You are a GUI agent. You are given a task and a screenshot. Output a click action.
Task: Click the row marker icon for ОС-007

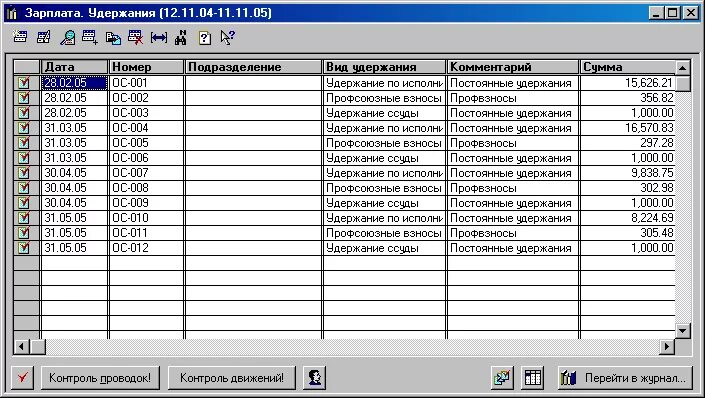24,173
